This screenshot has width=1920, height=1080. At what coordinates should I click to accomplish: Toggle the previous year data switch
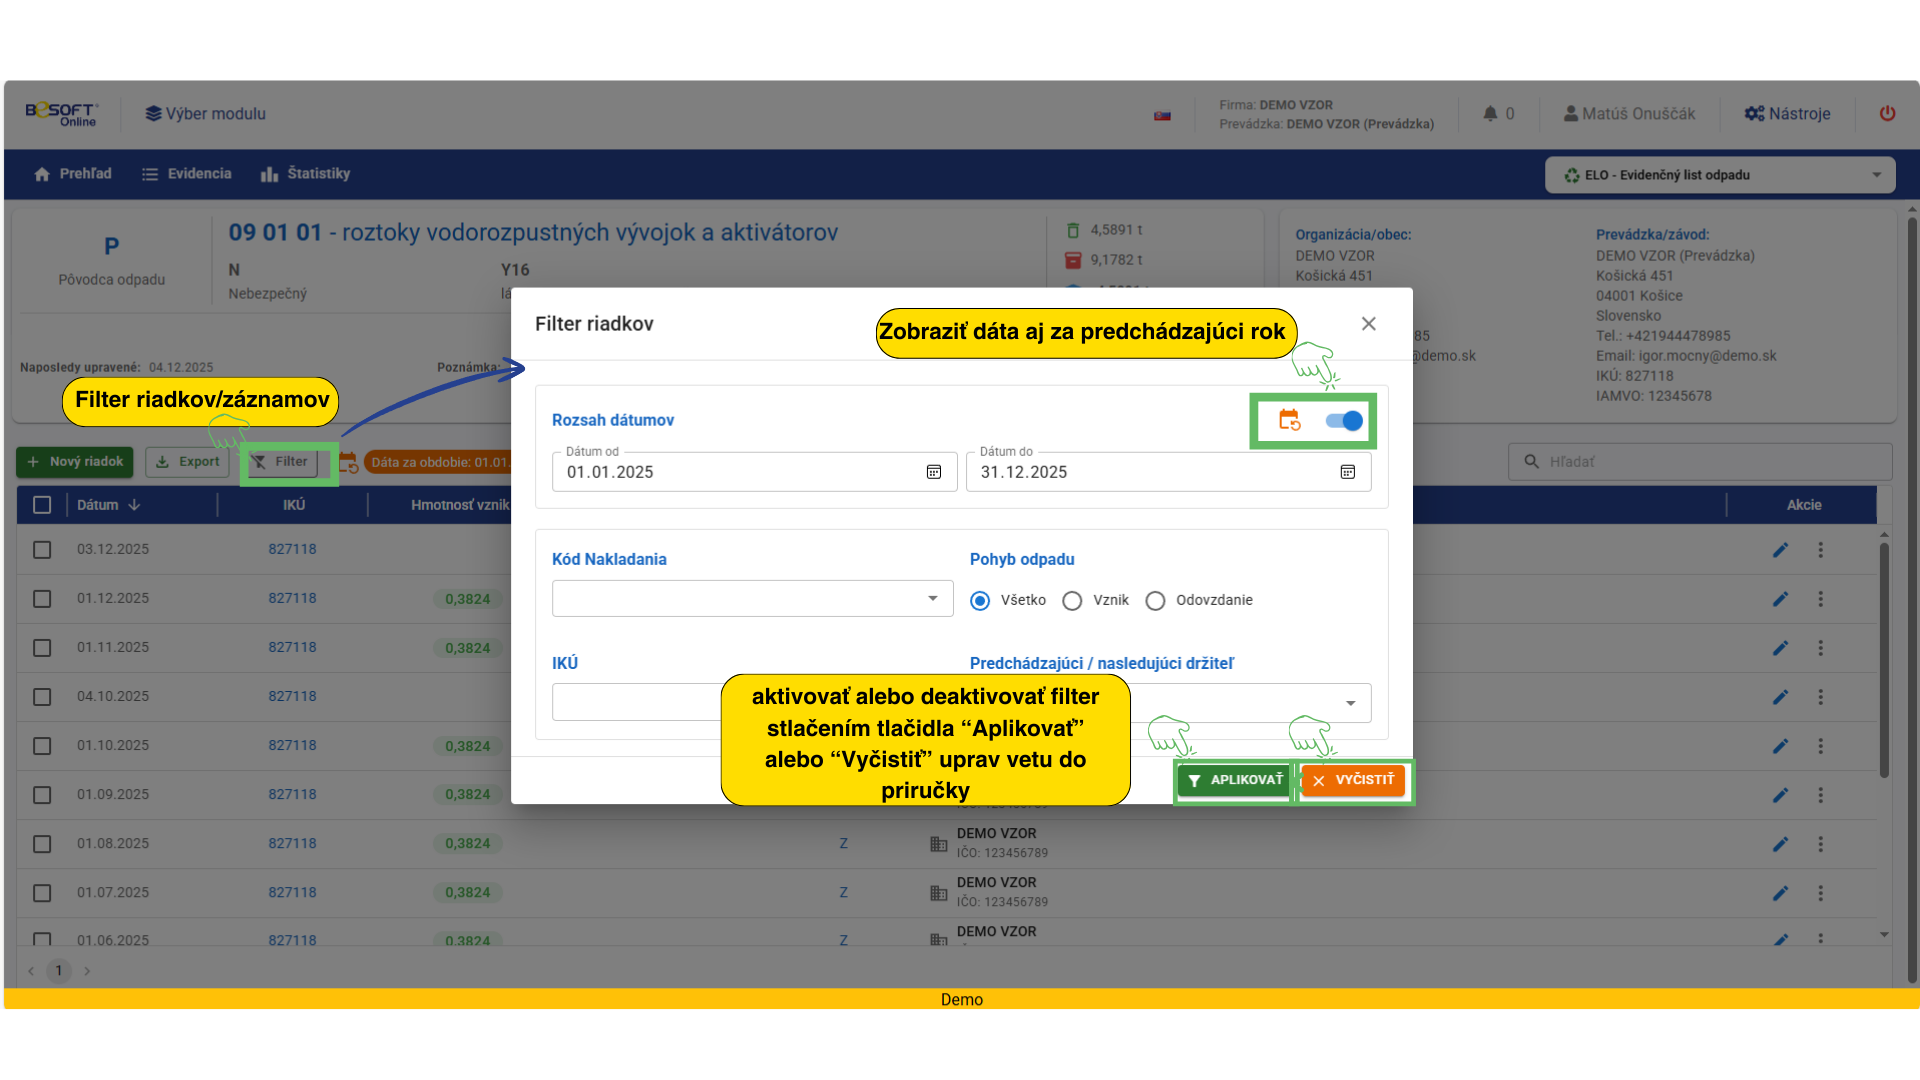(x=1344, y=421)
